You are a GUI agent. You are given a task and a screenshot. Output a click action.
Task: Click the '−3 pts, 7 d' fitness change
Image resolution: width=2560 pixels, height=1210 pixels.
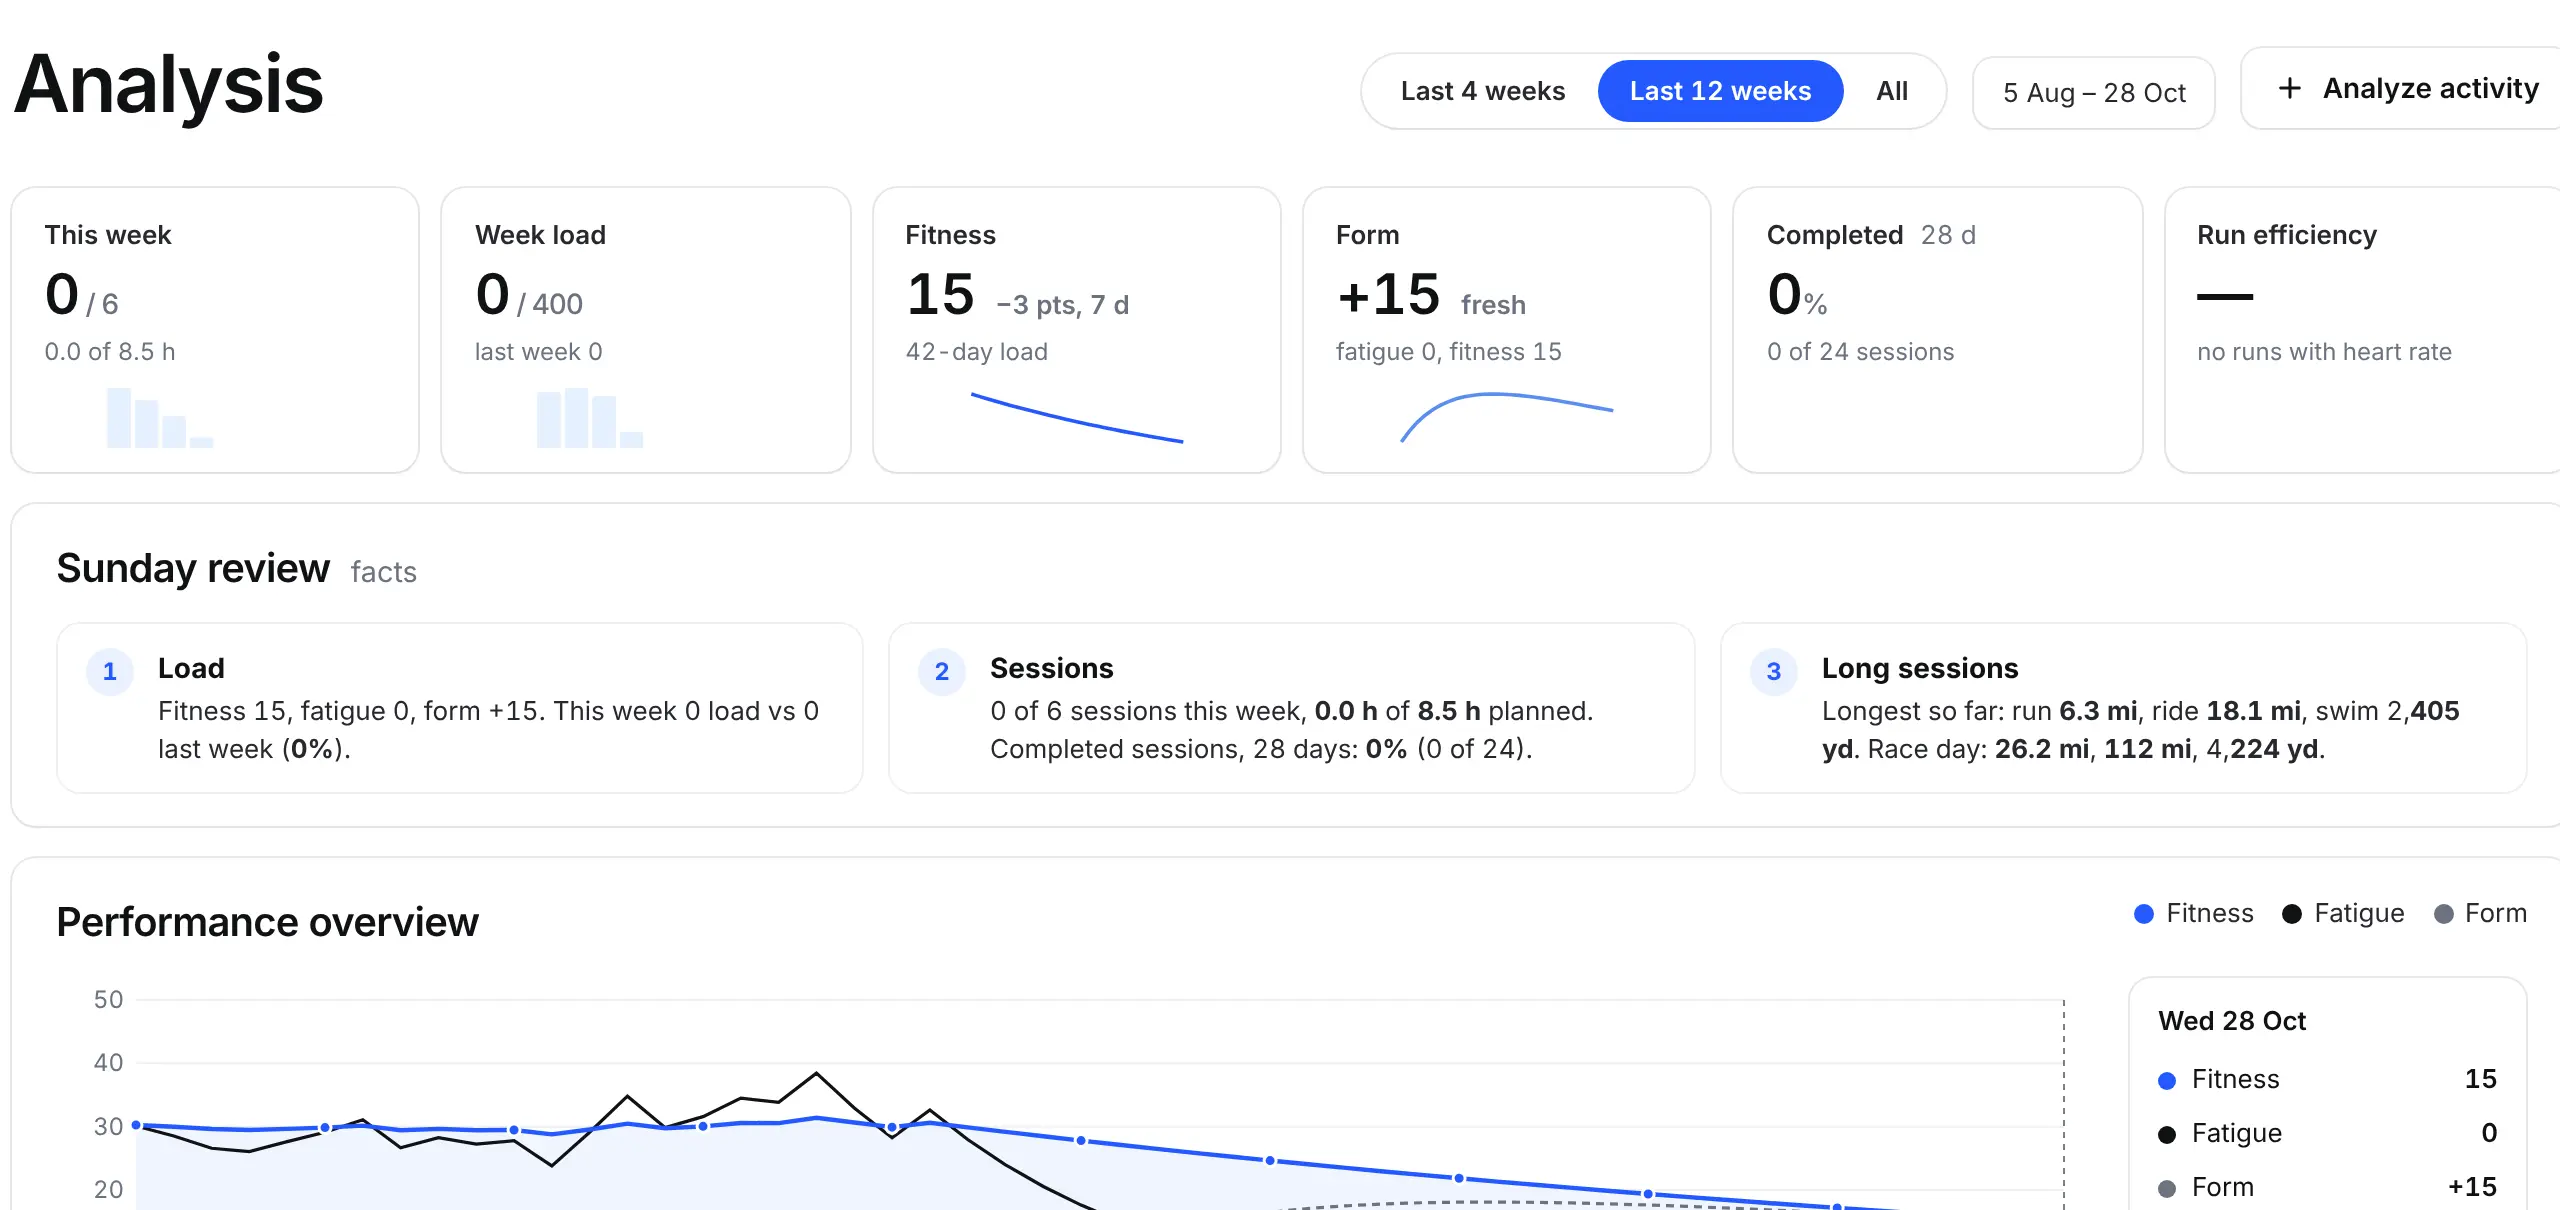point(1062,305)
